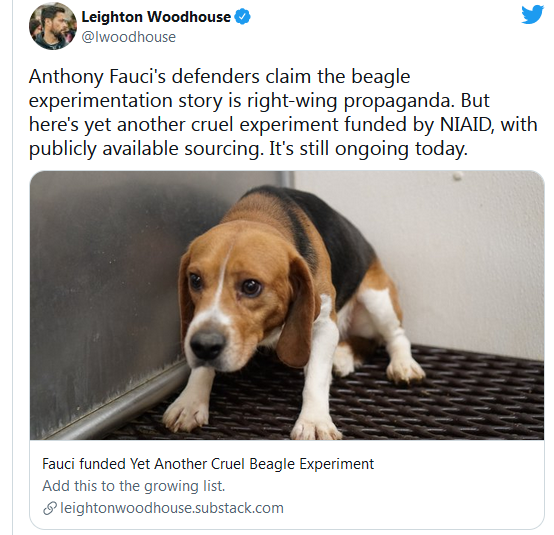Click the tweet text about NIAID experiment
The image size is (554, 535).
click(x=283, y=112)
